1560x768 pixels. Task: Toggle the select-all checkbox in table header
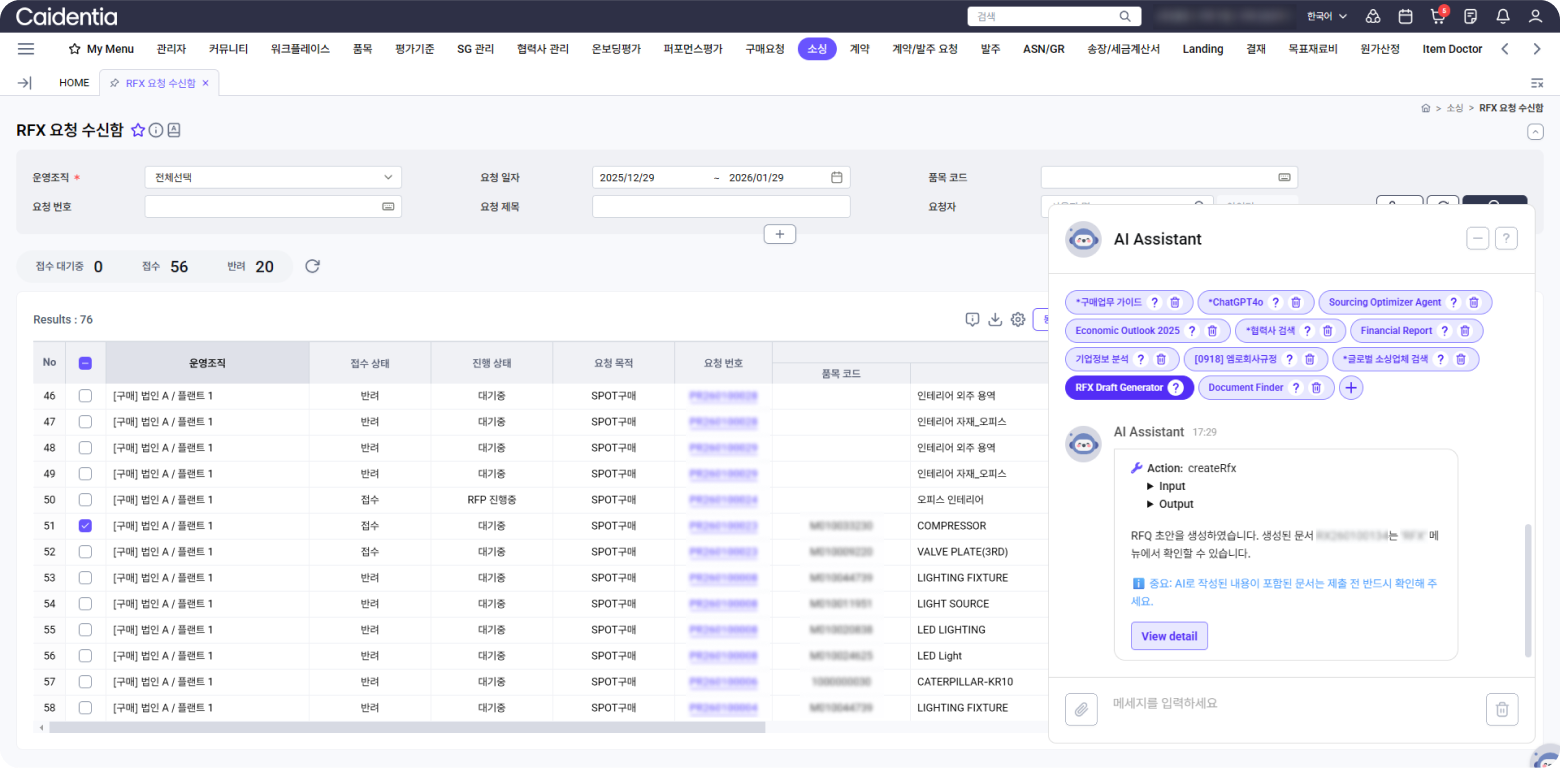[x=85, y=364]
